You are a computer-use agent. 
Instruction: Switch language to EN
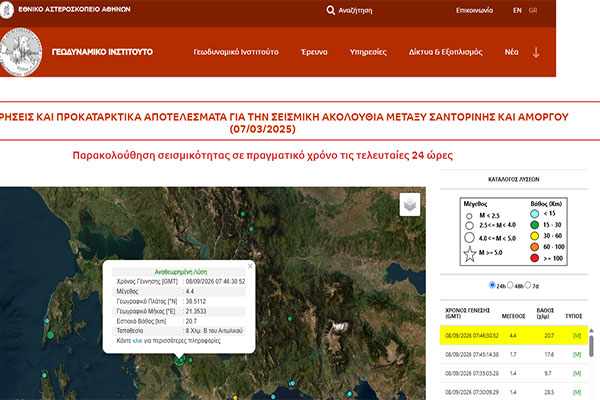(517, 10)
